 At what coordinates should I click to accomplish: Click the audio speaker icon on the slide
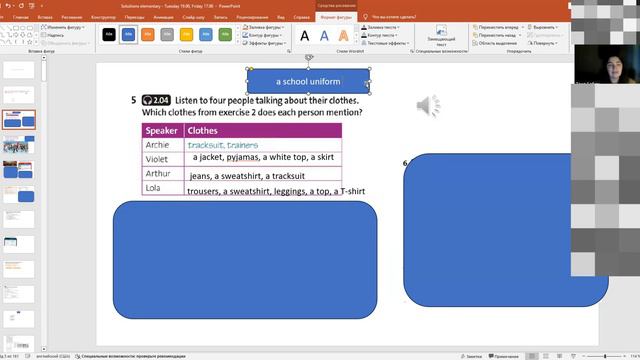pos(428,106)
